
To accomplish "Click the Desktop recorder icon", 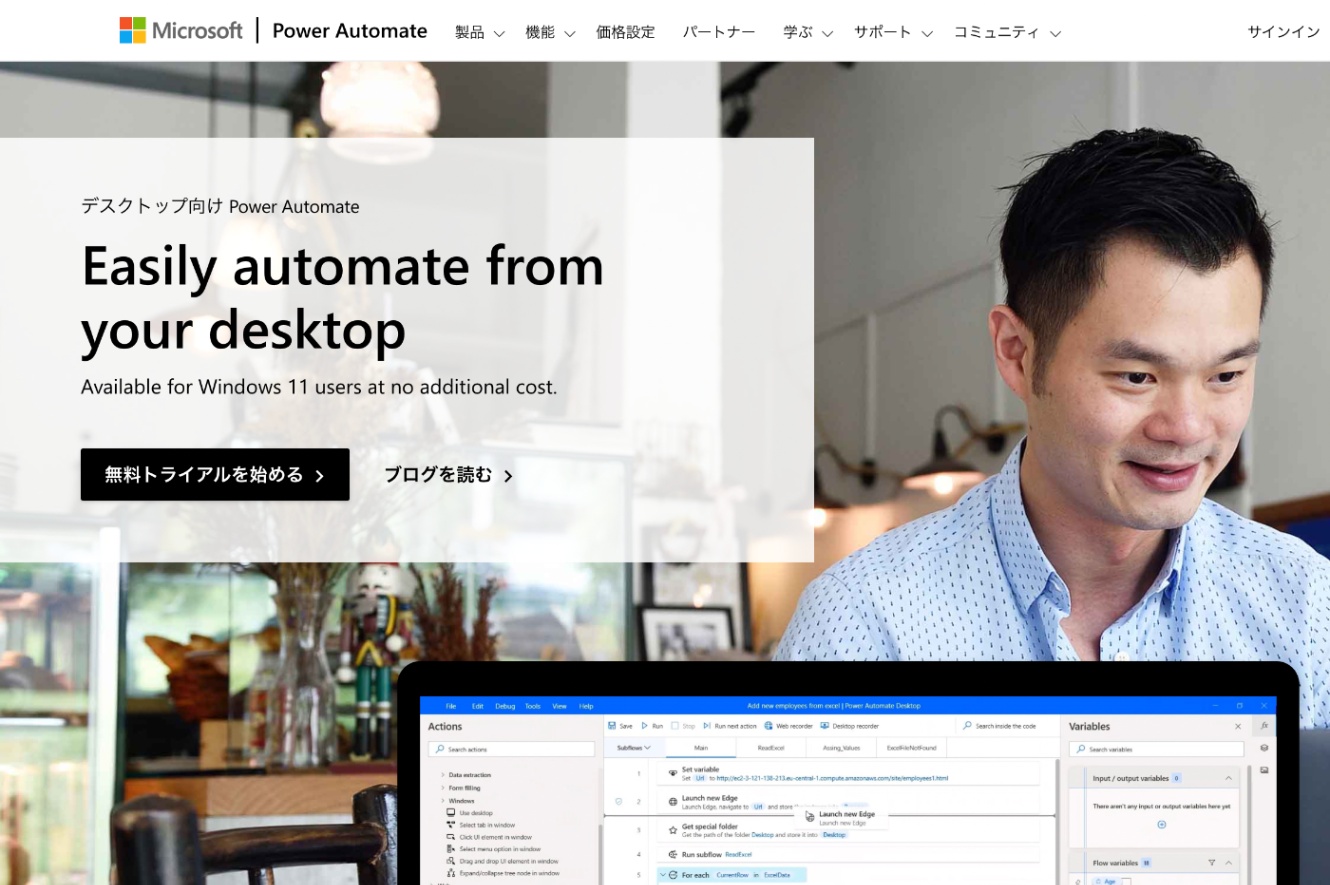I will pos(825,725).
